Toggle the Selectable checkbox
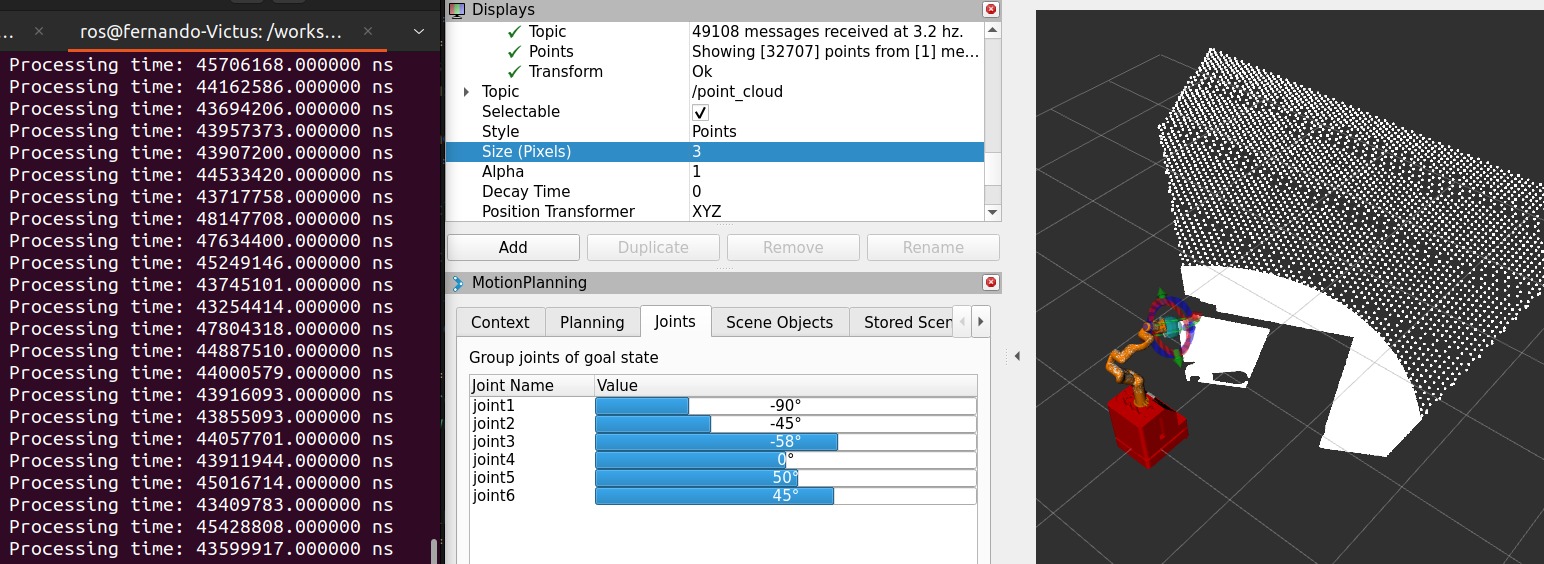The image size is (1544, 564). (x=700, y=112)
